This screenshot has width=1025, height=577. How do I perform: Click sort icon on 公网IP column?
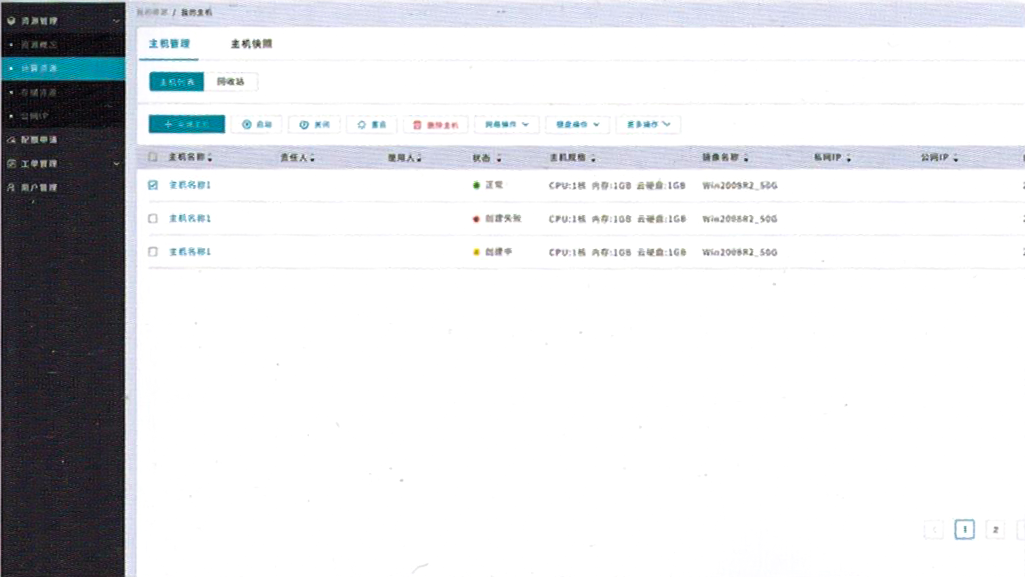click(x=956, y=159)
